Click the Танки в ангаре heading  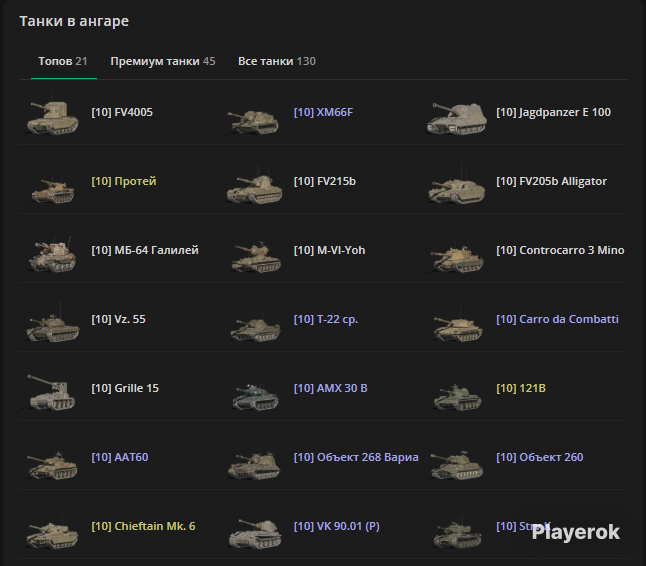74,21
